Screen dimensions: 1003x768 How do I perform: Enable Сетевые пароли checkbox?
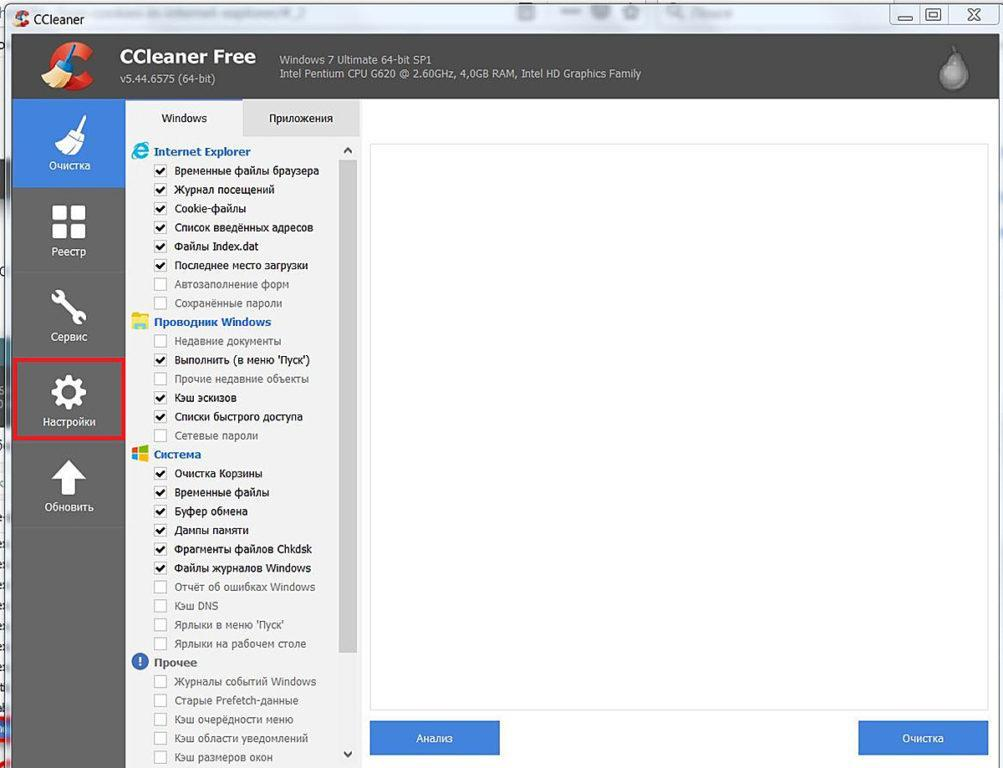(x=161, y=435)
